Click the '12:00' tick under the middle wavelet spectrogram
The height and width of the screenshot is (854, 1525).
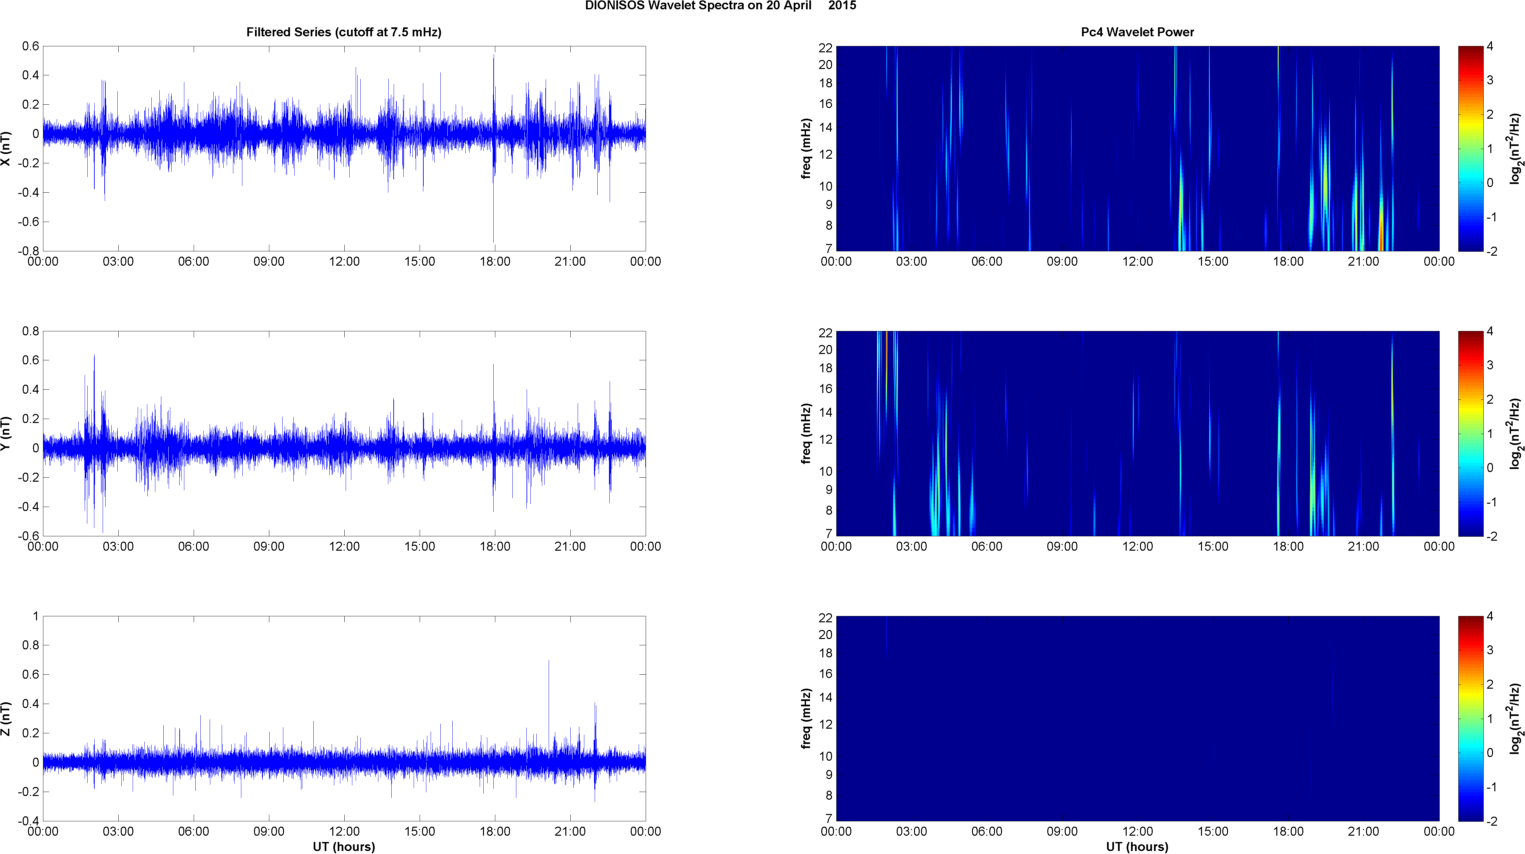[1138, 547]
